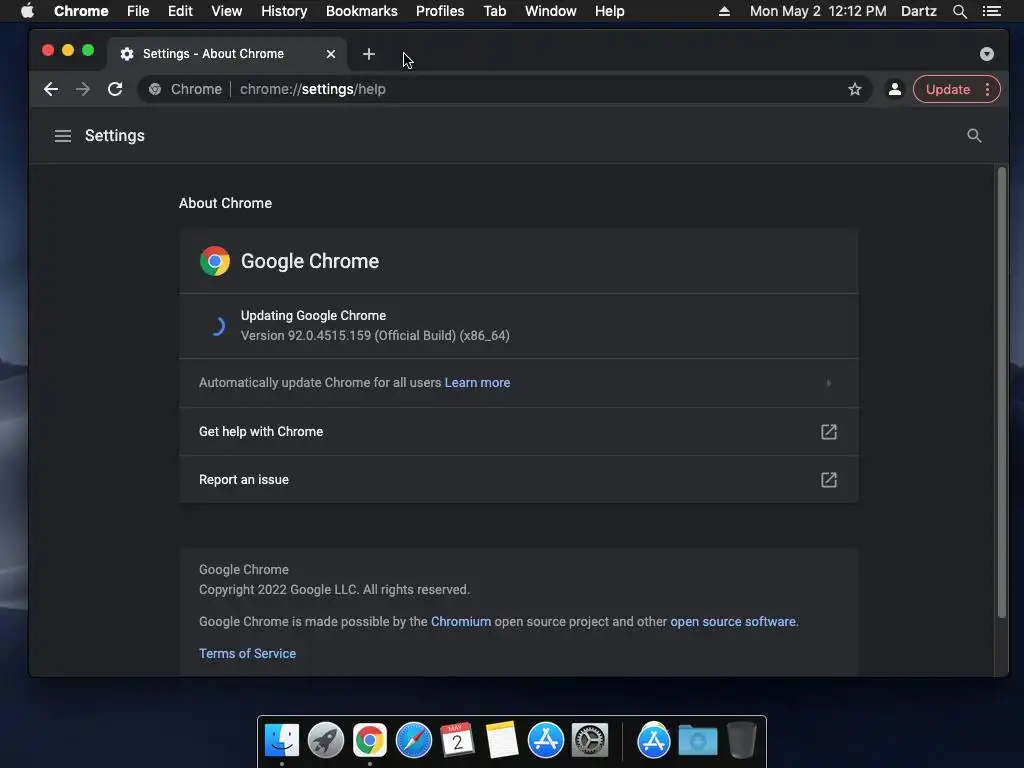Open Calendar from the Dock
The height and width of the screenshot is (768, 1024).
click(457, 741)
